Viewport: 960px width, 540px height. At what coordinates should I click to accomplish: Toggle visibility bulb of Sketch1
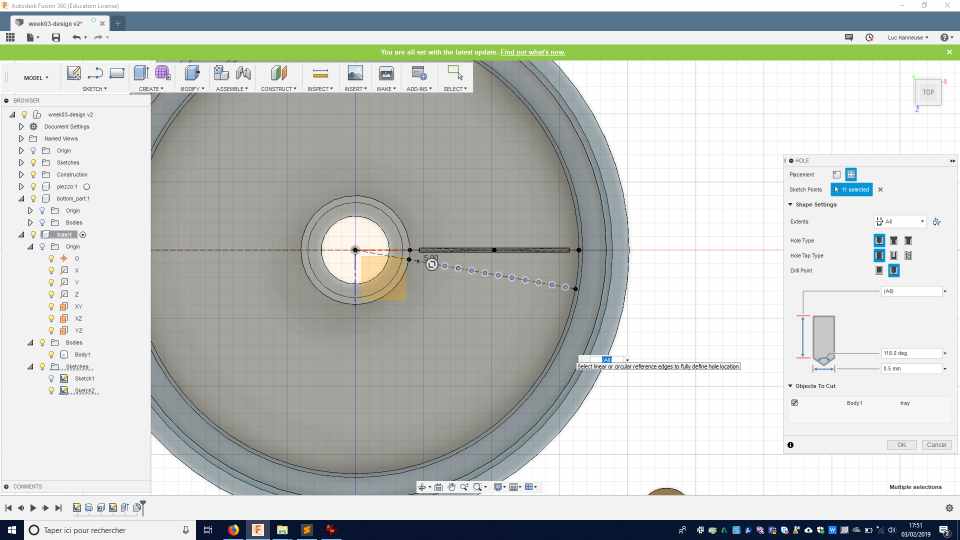[x=51, y=378]
